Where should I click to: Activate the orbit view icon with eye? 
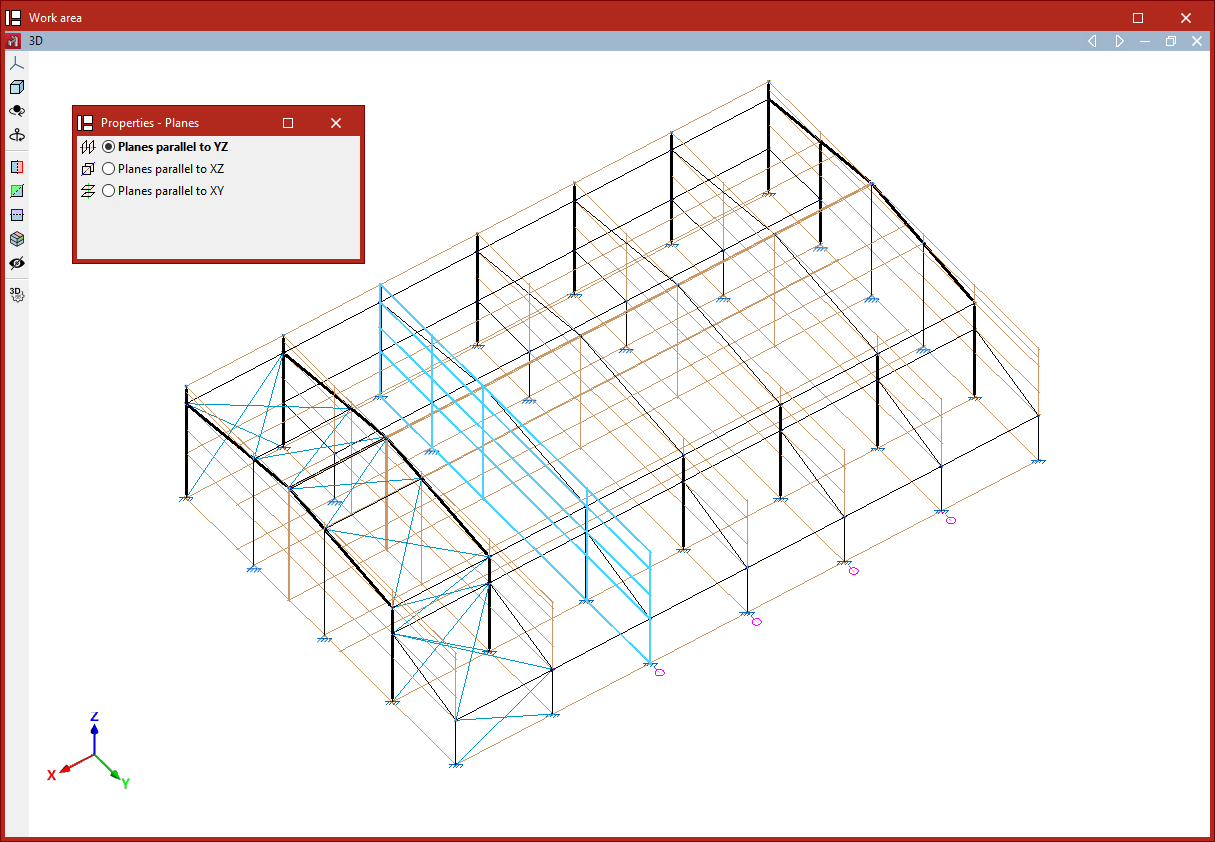(x=16, y=111)
